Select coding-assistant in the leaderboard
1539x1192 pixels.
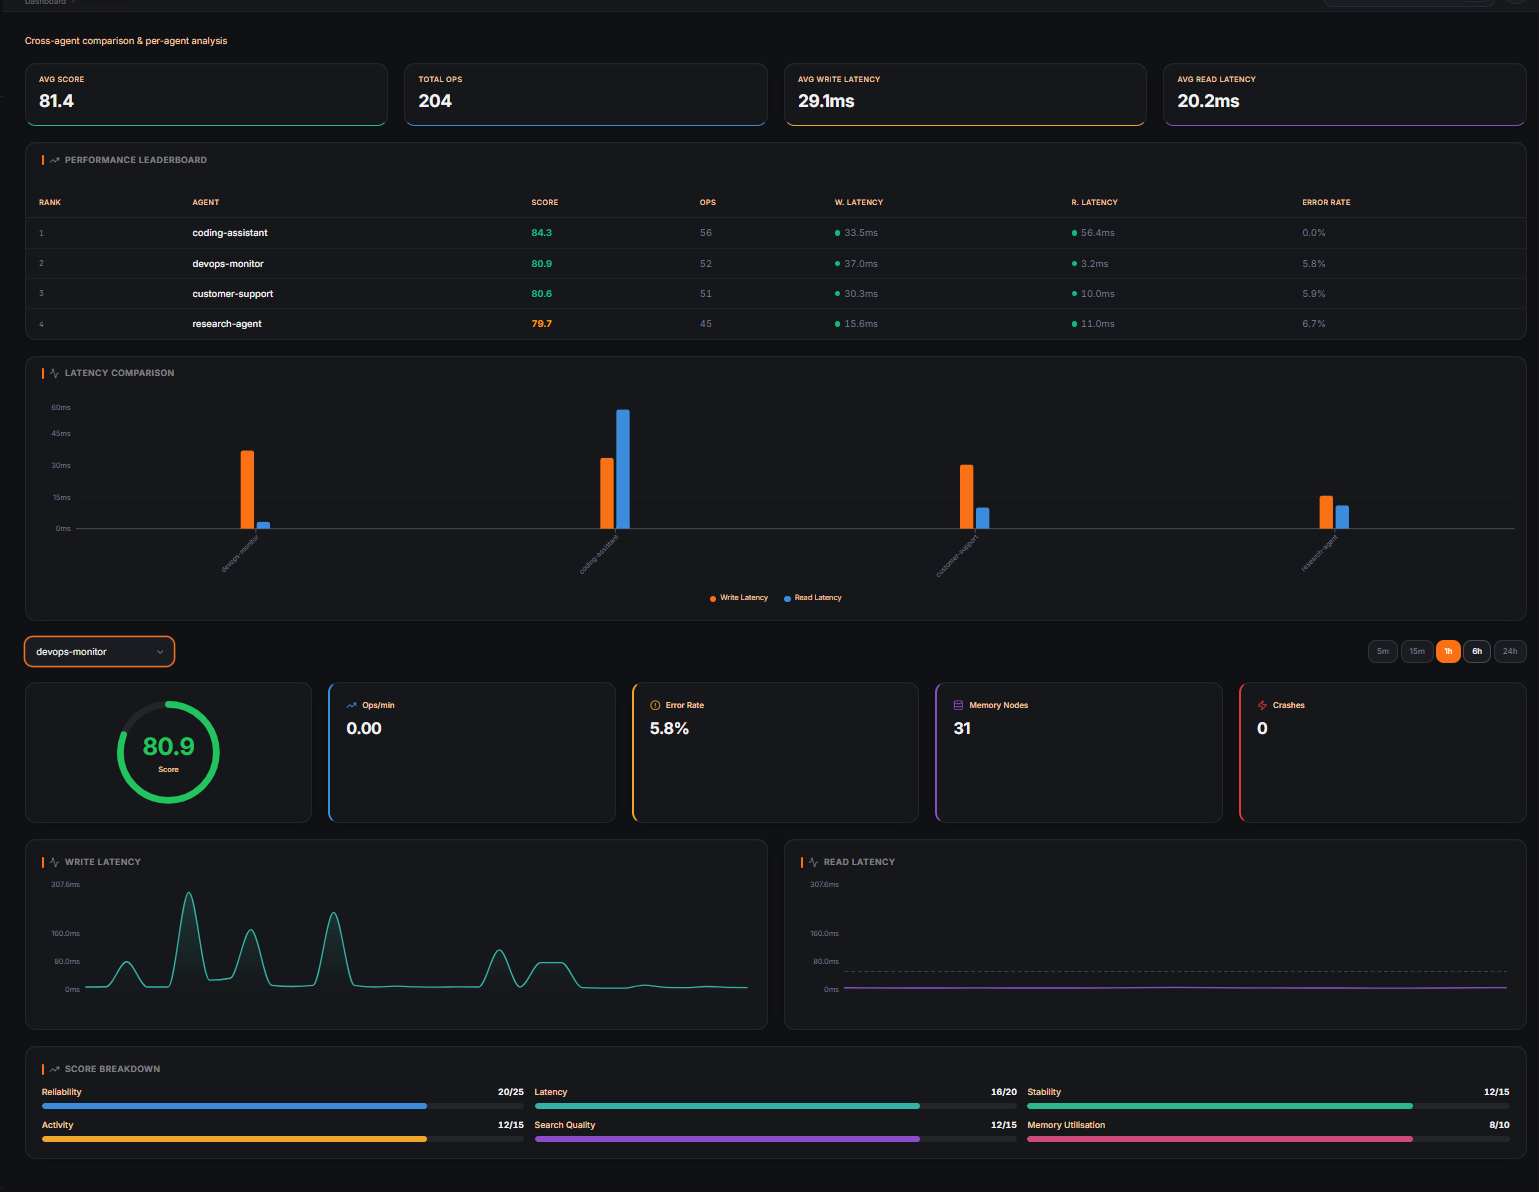tap(229, 232)
